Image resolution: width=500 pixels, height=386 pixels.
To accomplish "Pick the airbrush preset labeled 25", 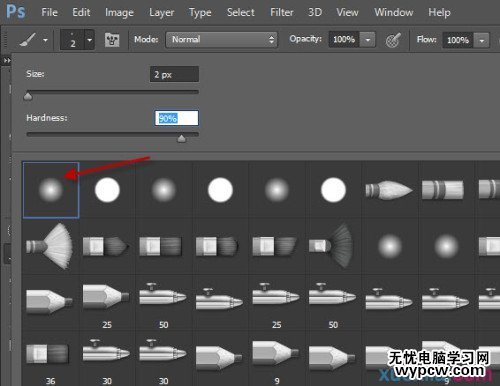I will click(x=276, y=303).
